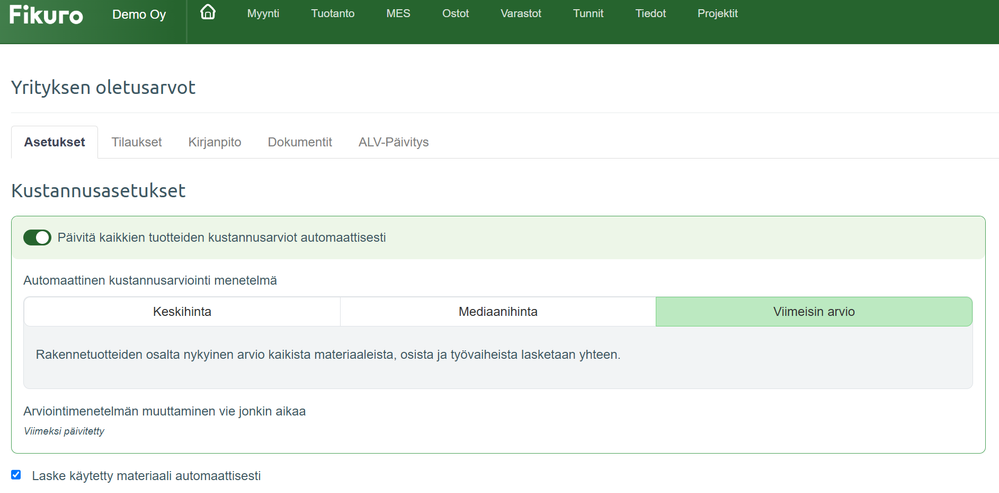Select the Keskihinta estimation method

(182, 312)
